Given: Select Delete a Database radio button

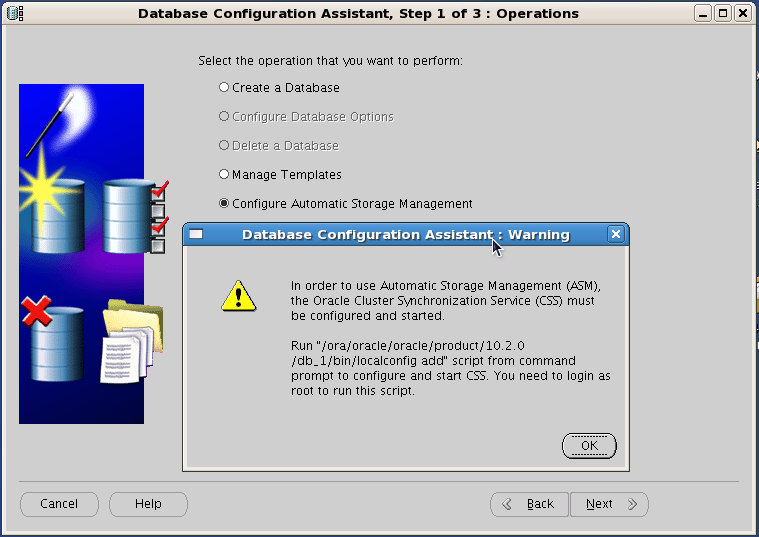Looking at the screenshot, I should (x=224, y=145).
